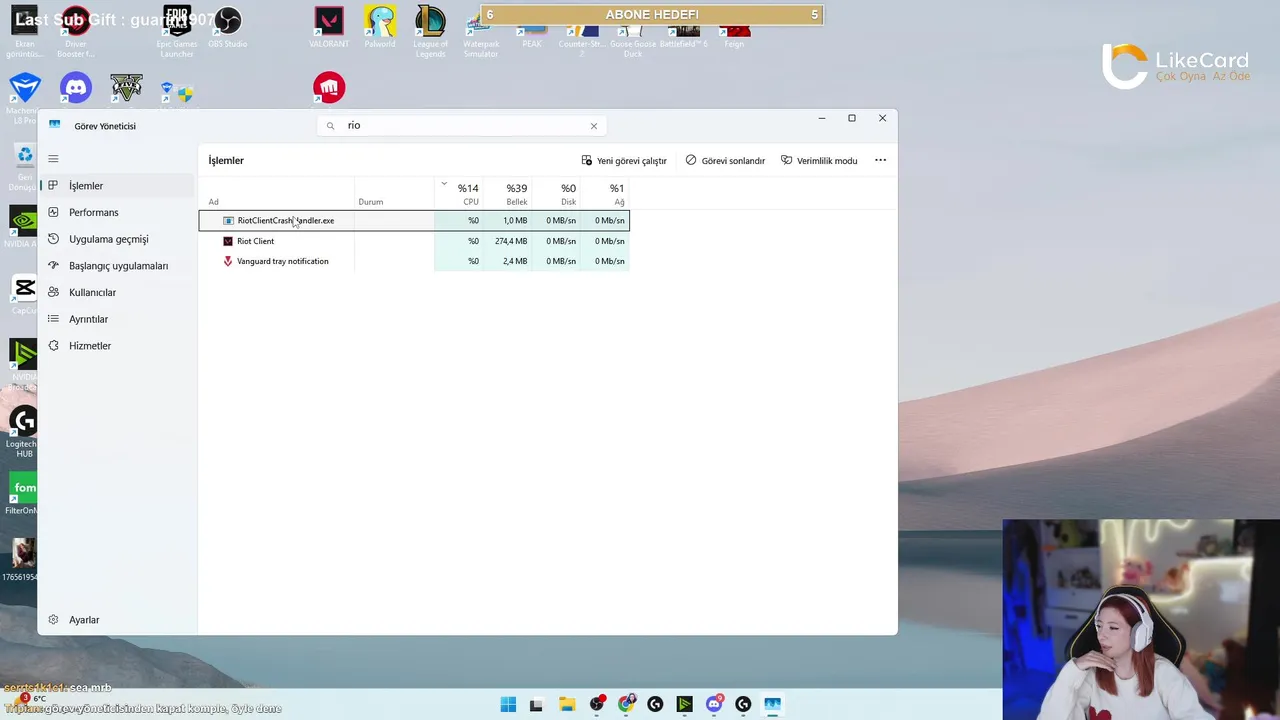Sort processes by the Ad column
This screenshot has width=1280, height=720.
coord(277,194)
